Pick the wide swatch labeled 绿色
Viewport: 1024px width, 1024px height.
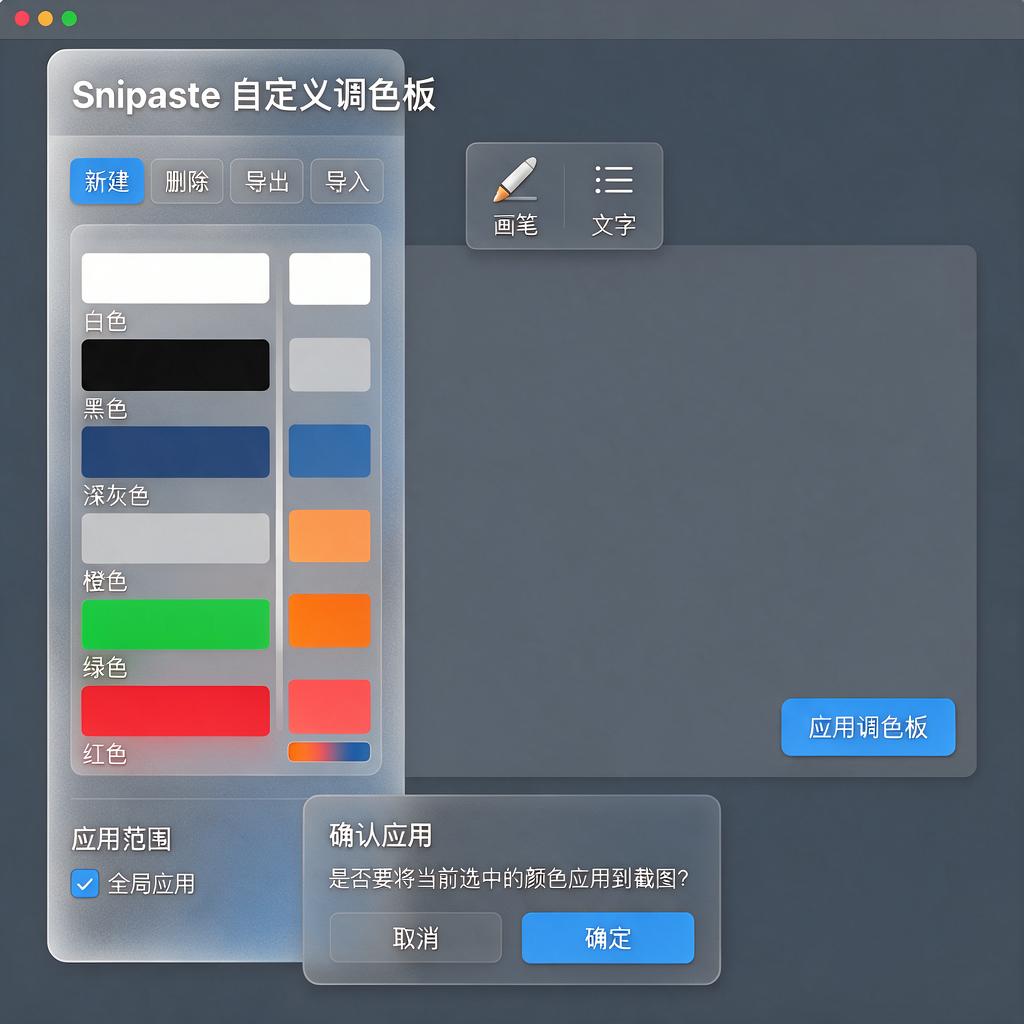[175, 624]
